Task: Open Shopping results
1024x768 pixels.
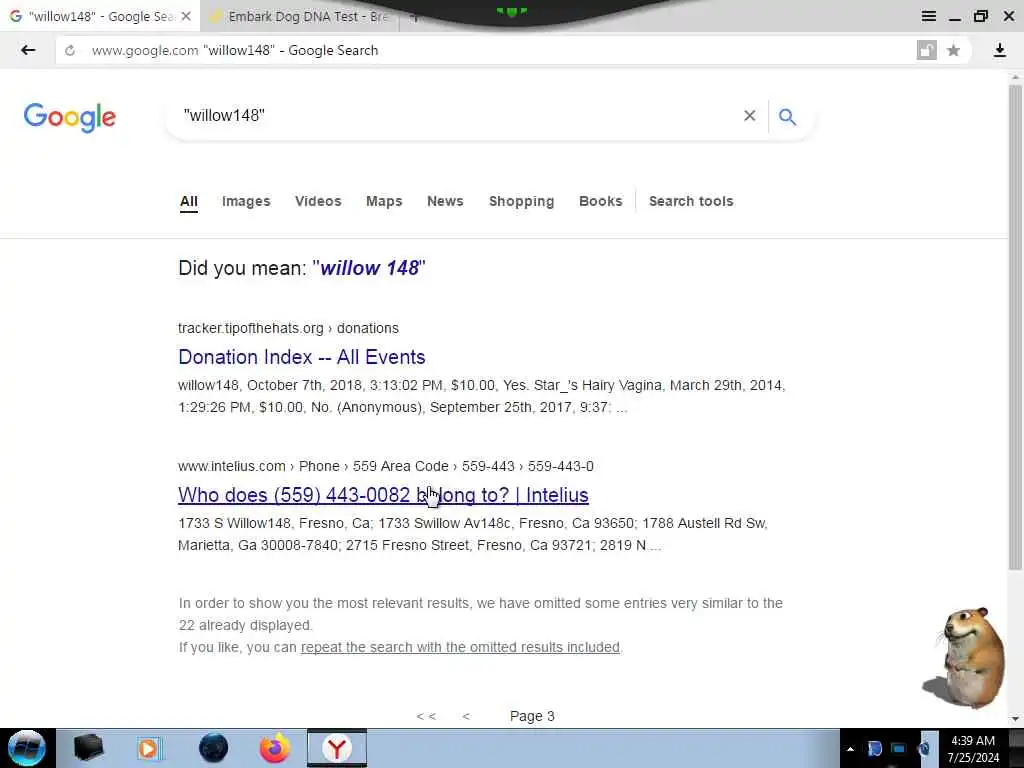Action: click(x=522, y=201)
